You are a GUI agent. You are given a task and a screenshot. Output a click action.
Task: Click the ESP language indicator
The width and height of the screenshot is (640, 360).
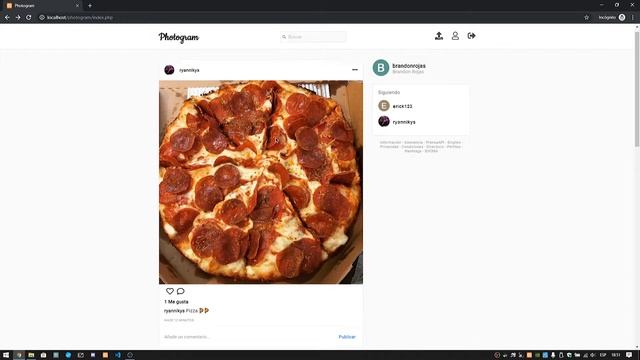pyautogui.click(x=603, y=355)
